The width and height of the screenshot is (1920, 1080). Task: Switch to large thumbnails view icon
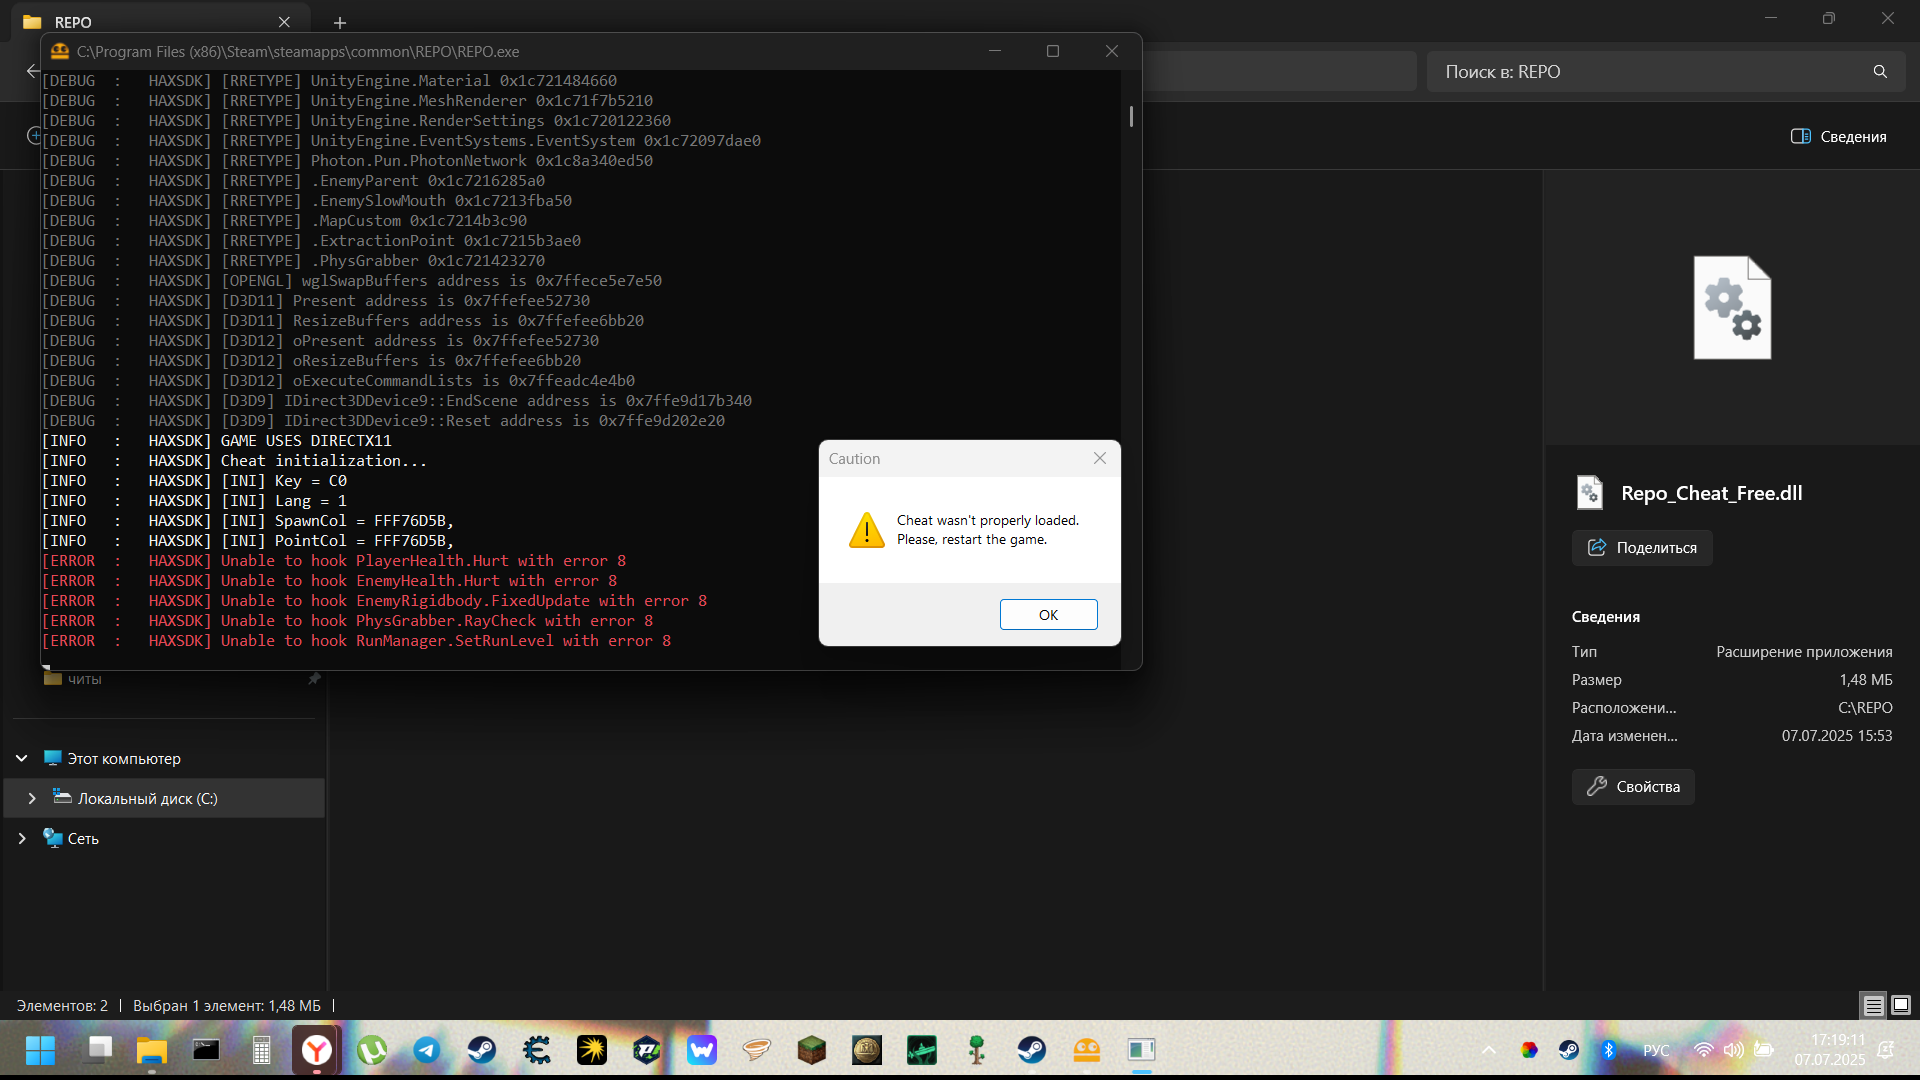pos(1901,1006)
